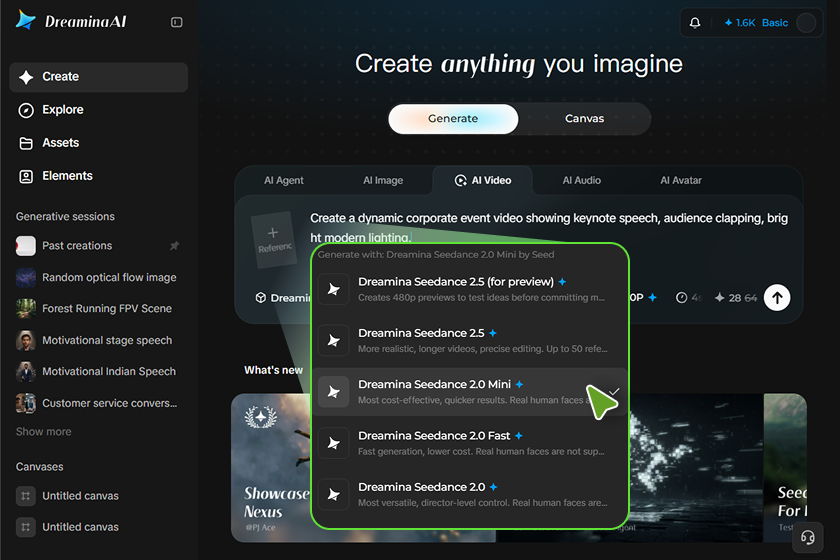Select the AI Agent tab
This screenshot has width=840, height=560.
pyautogui.click(x=283, y=181)
